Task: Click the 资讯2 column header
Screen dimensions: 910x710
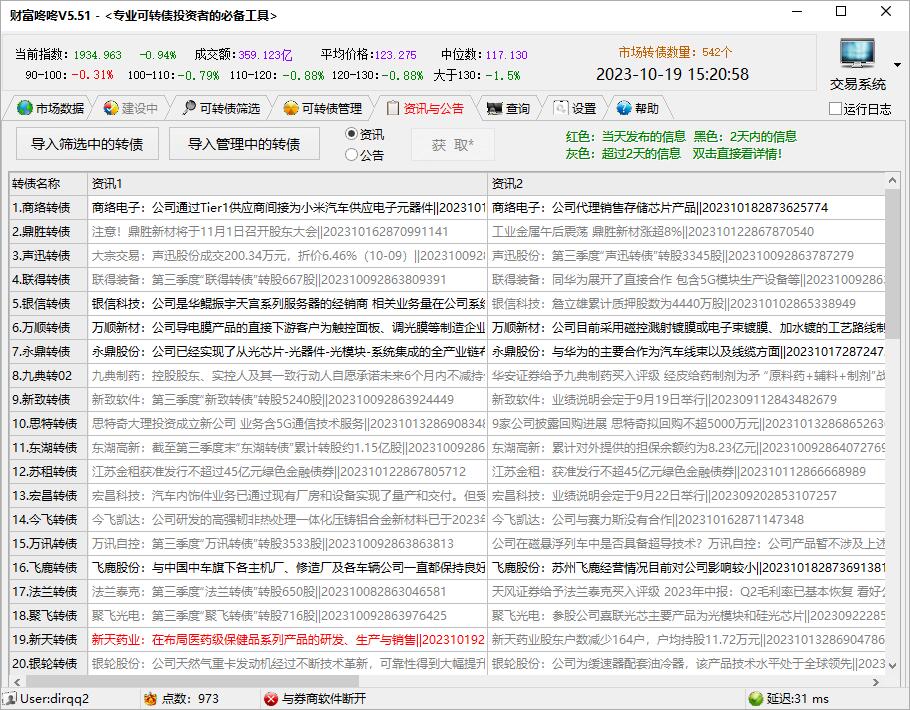Action: pos(687,184)
